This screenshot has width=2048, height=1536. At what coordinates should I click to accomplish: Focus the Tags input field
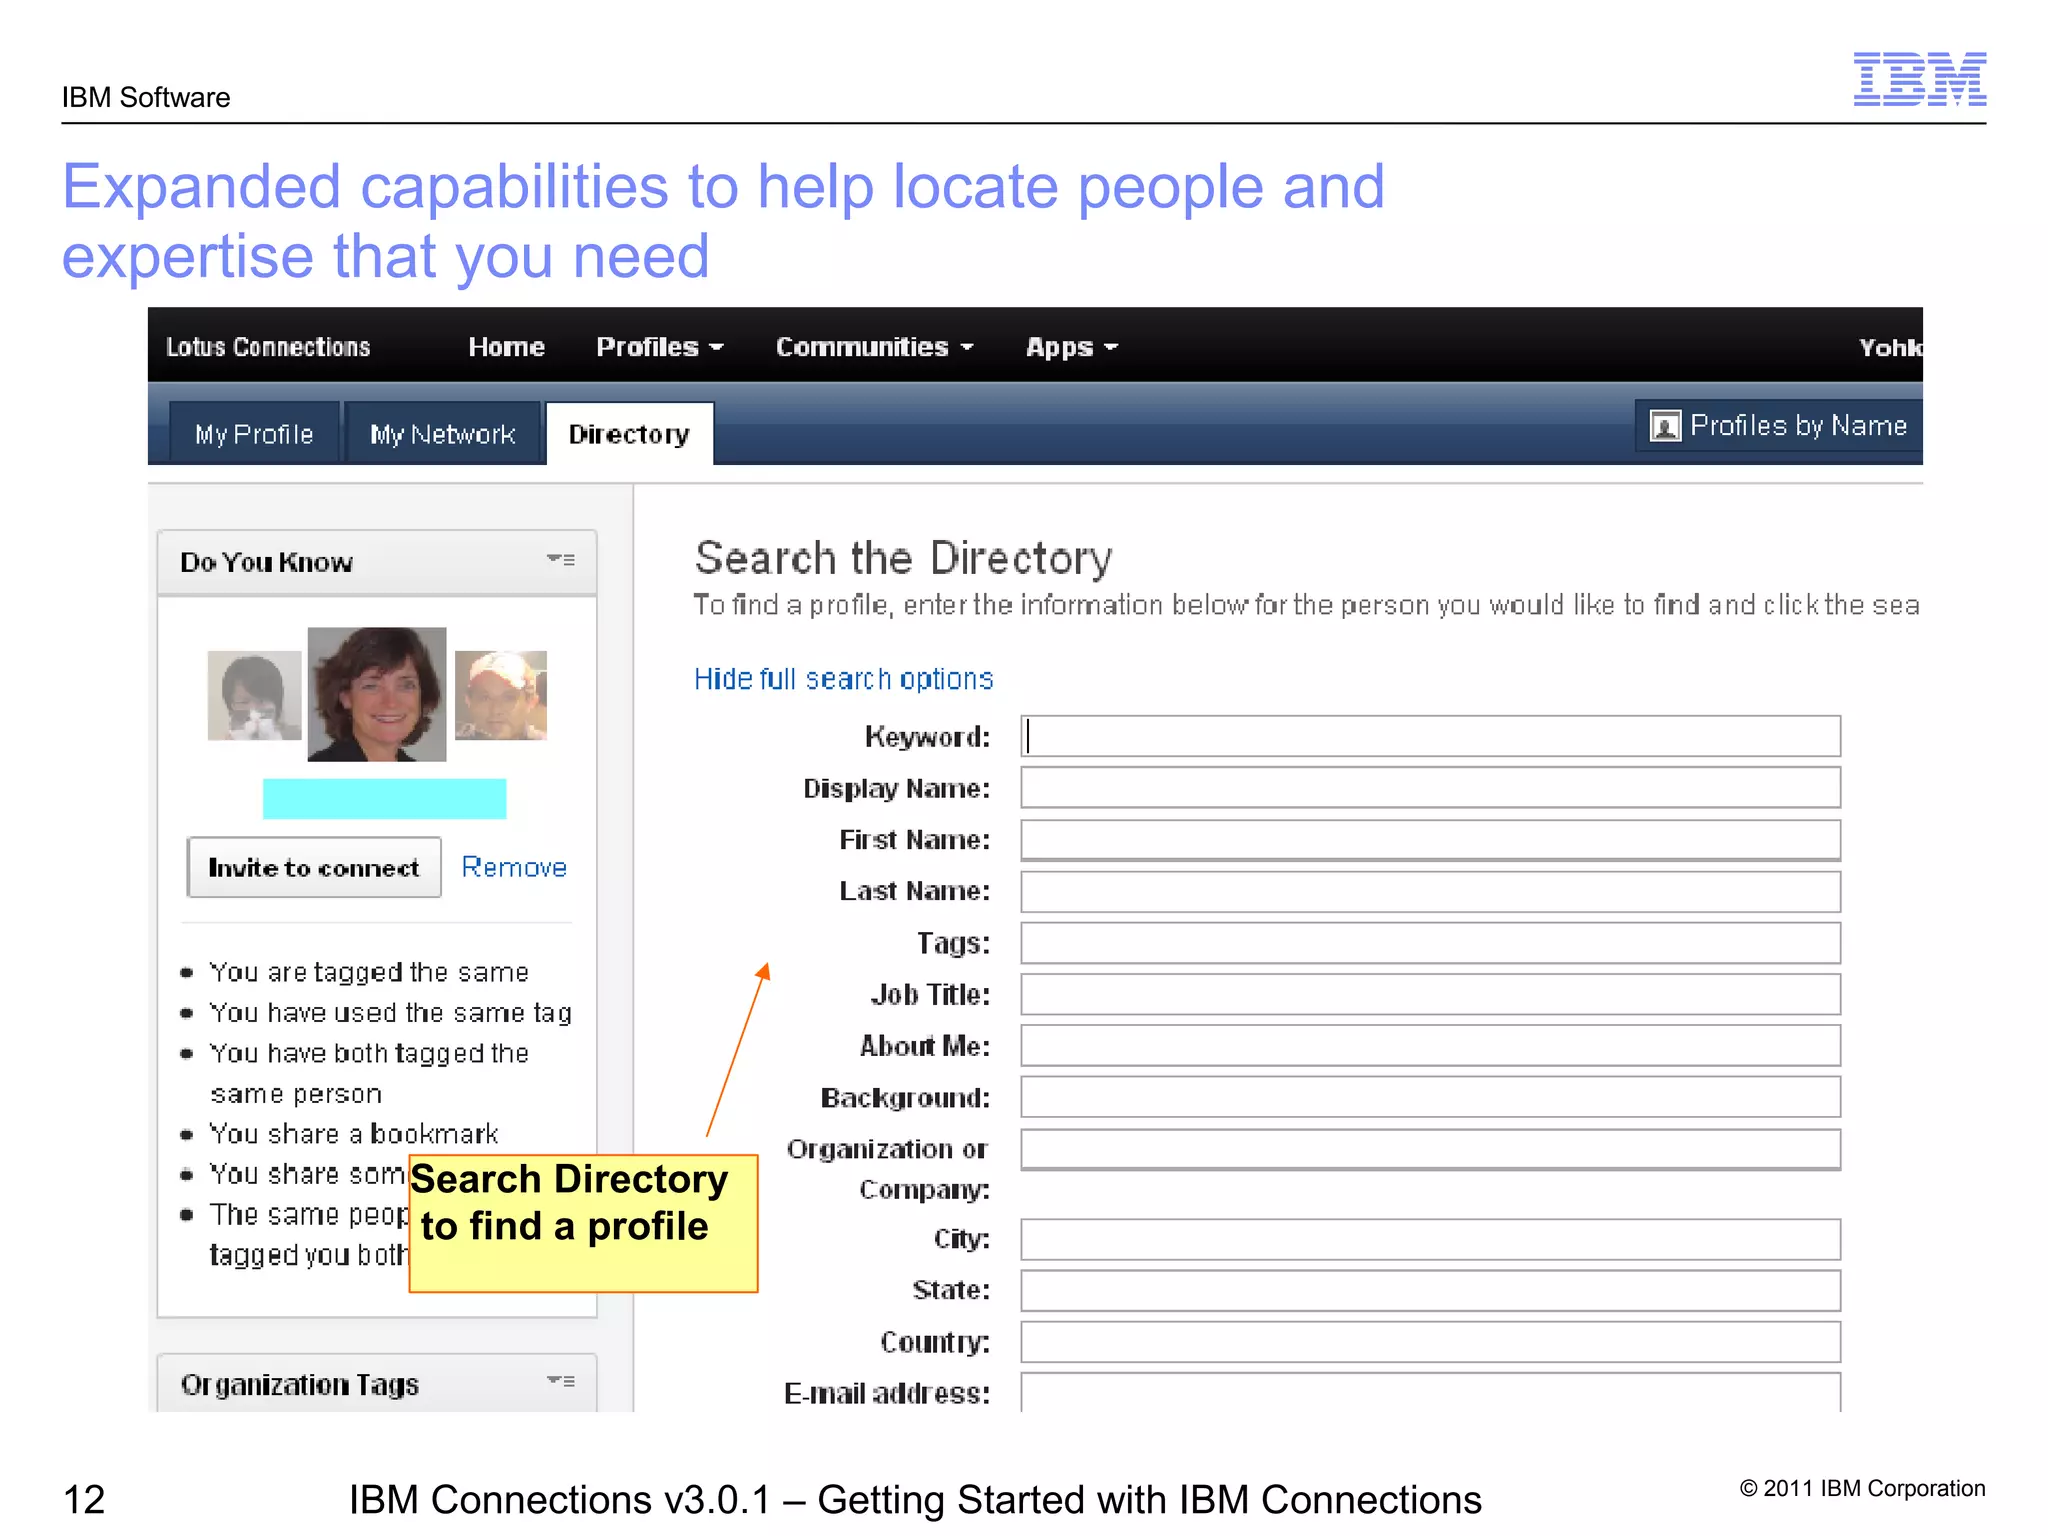(1430, 943)
